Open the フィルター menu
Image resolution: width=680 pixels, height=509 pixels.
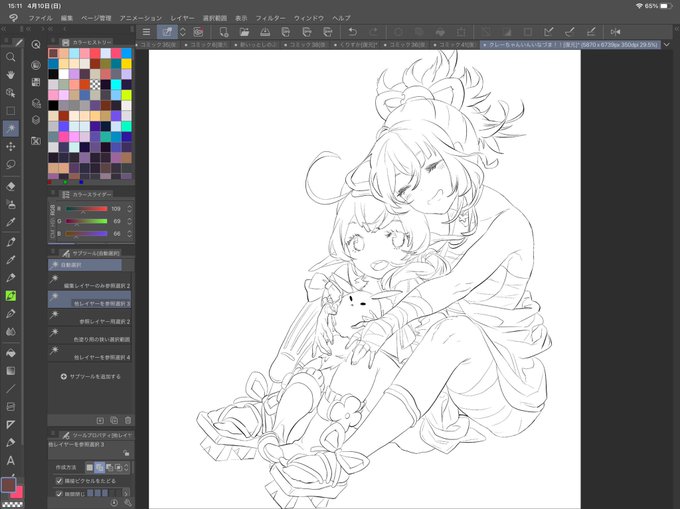270,18
